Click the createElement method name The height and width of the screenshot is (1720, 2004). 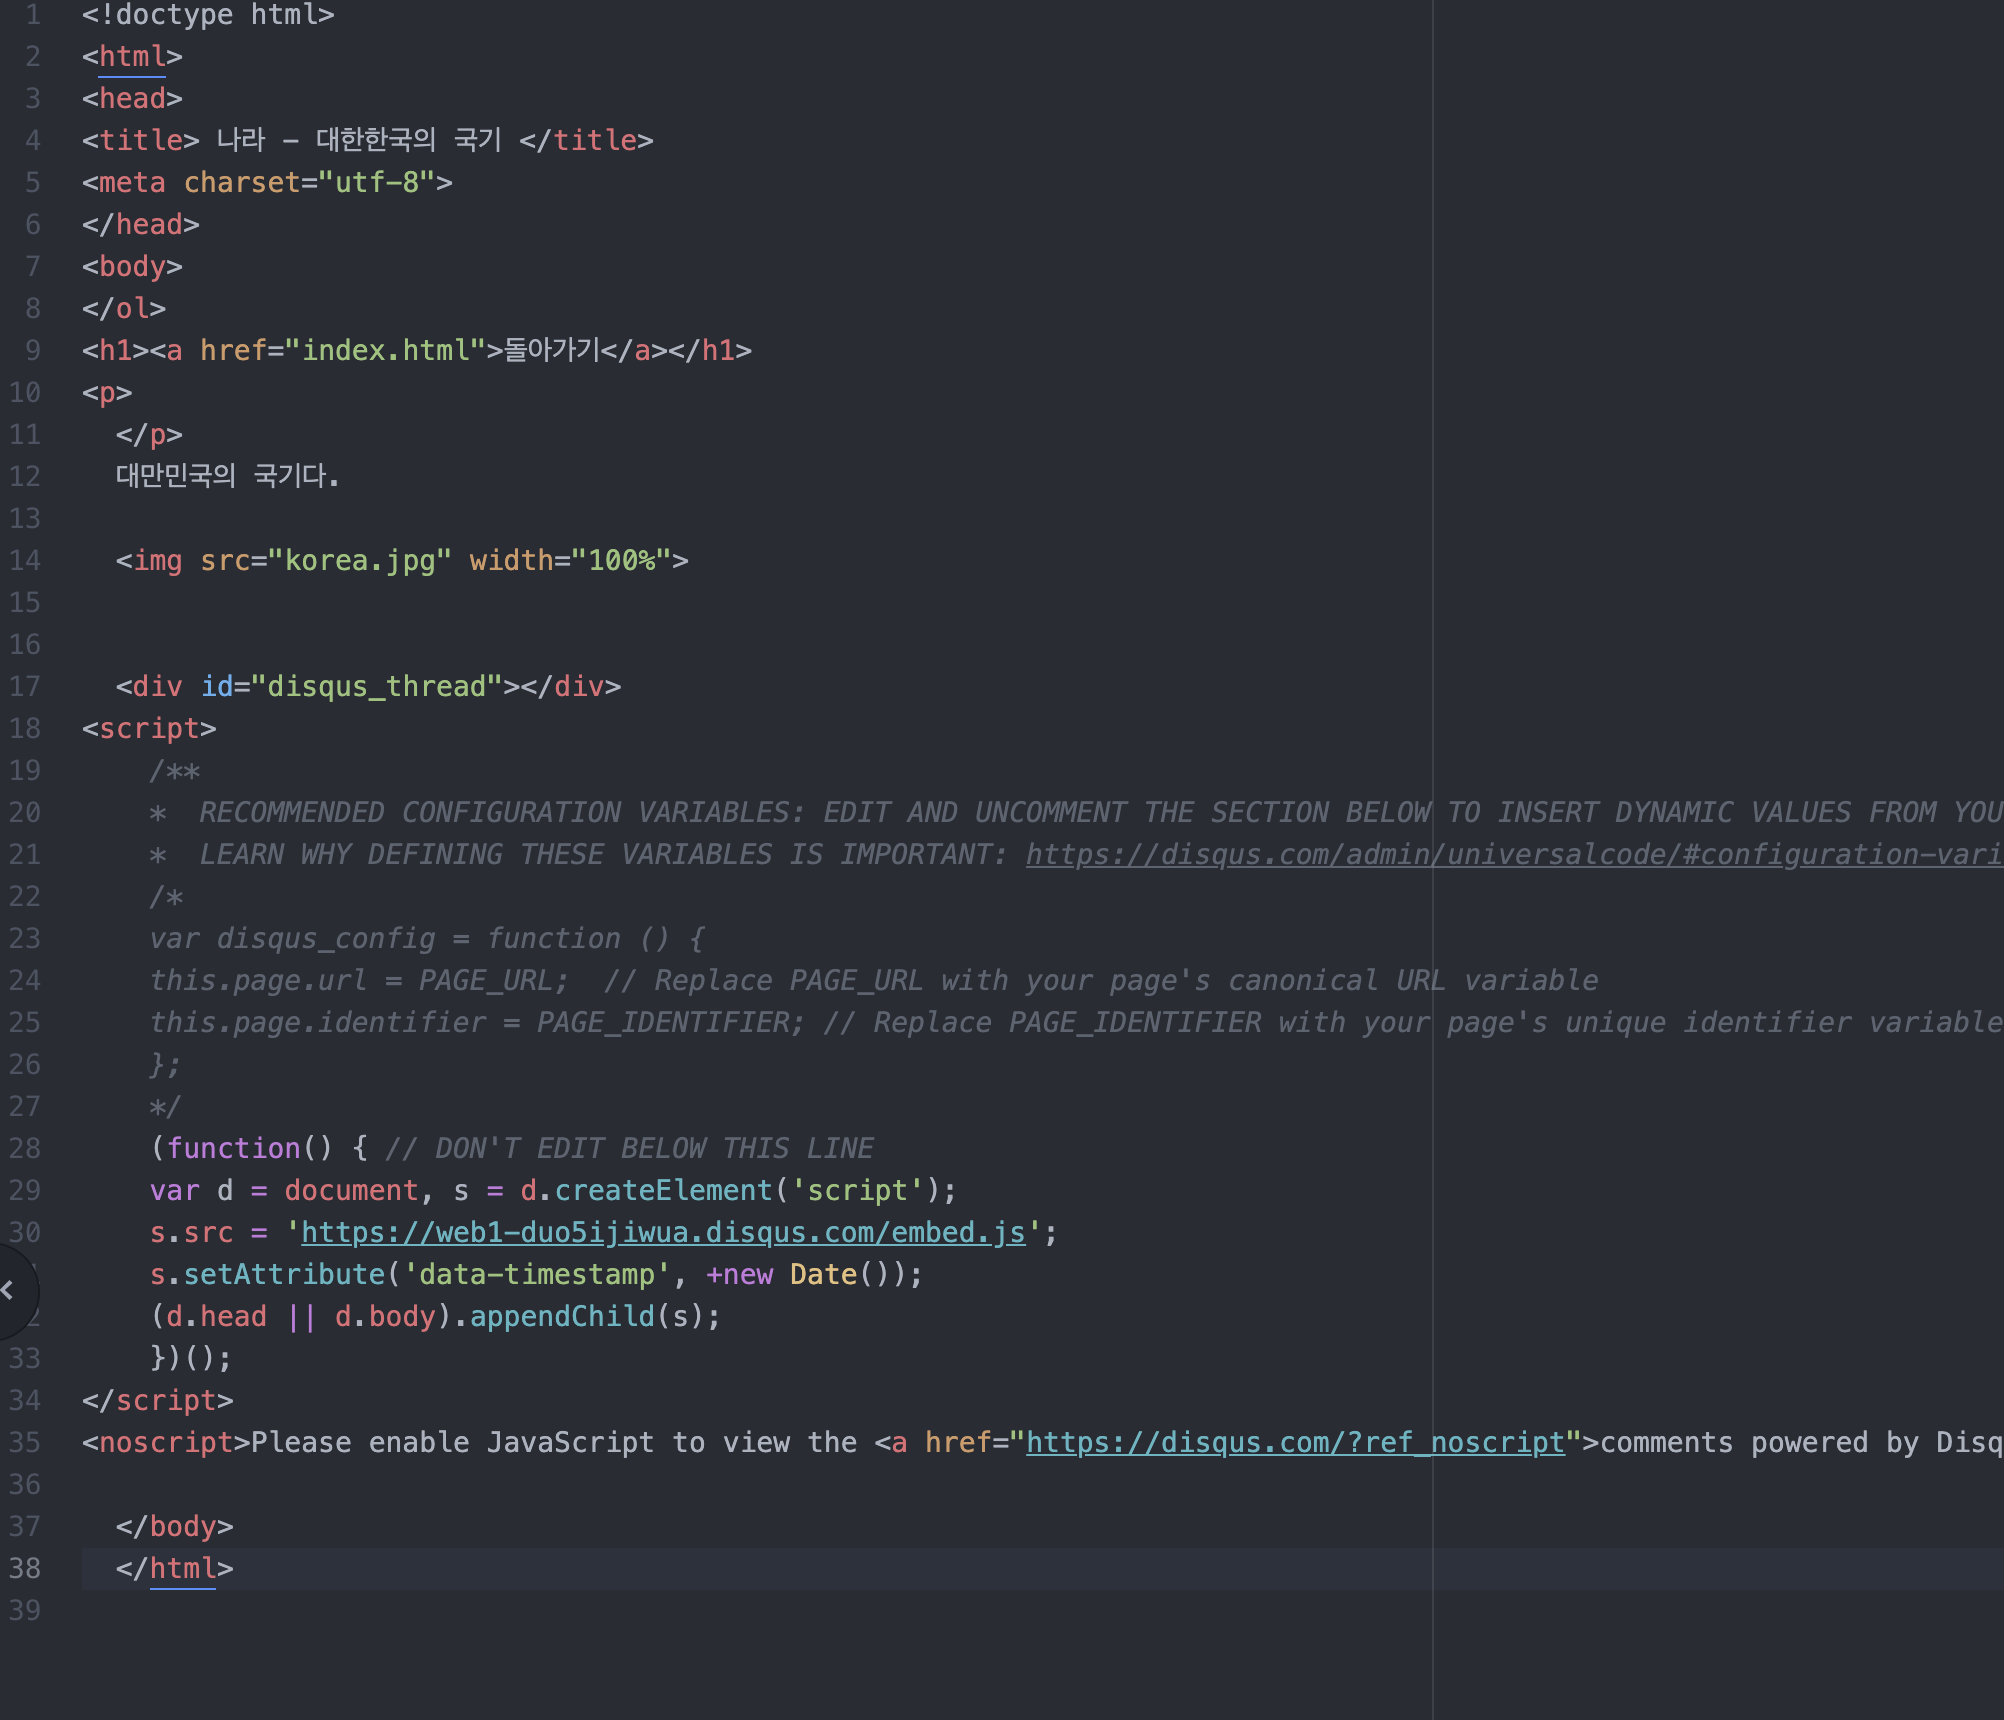point(663,1190)
